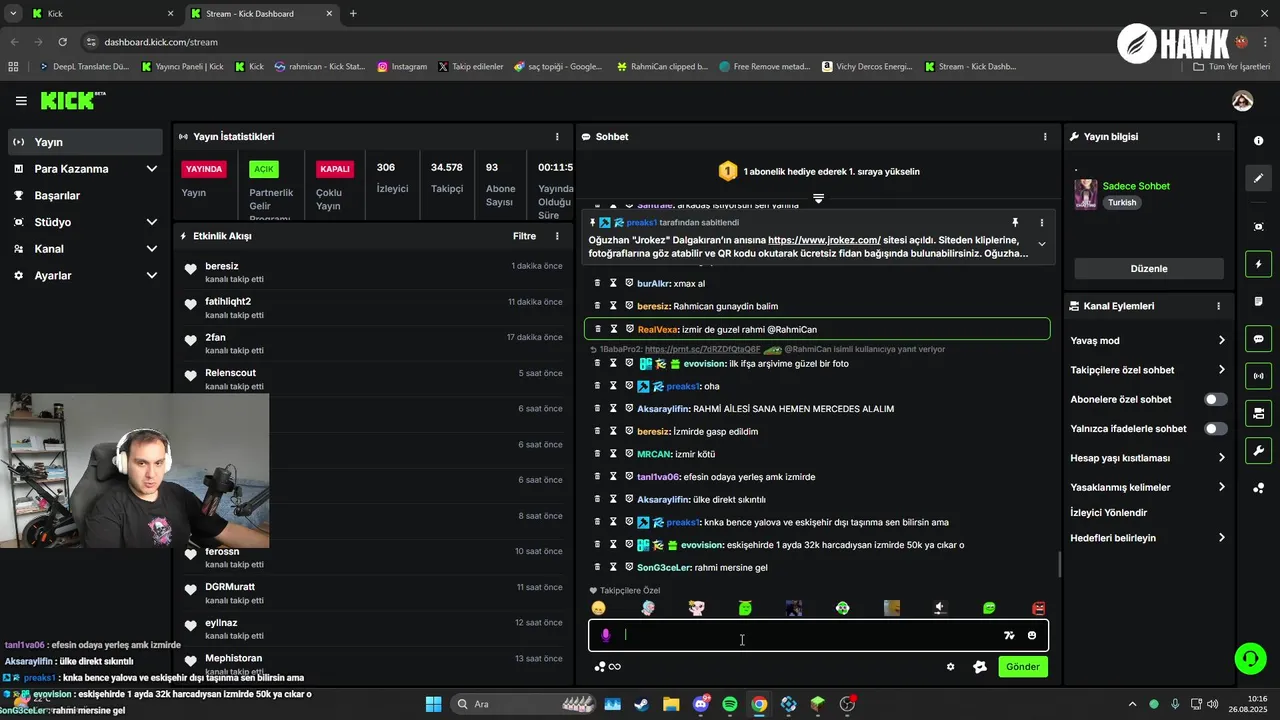1280x720 pixels.
Task: Open the user avatar at top right
Action: click(x=1242, y=101)
